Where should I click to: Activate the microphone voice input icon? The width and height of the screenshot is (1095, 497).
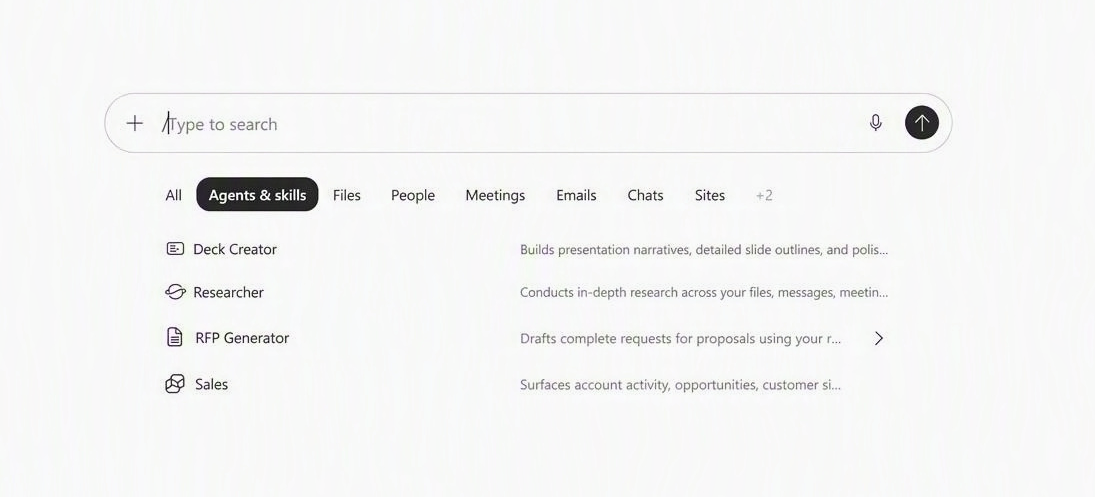click(x=876, y=123)
